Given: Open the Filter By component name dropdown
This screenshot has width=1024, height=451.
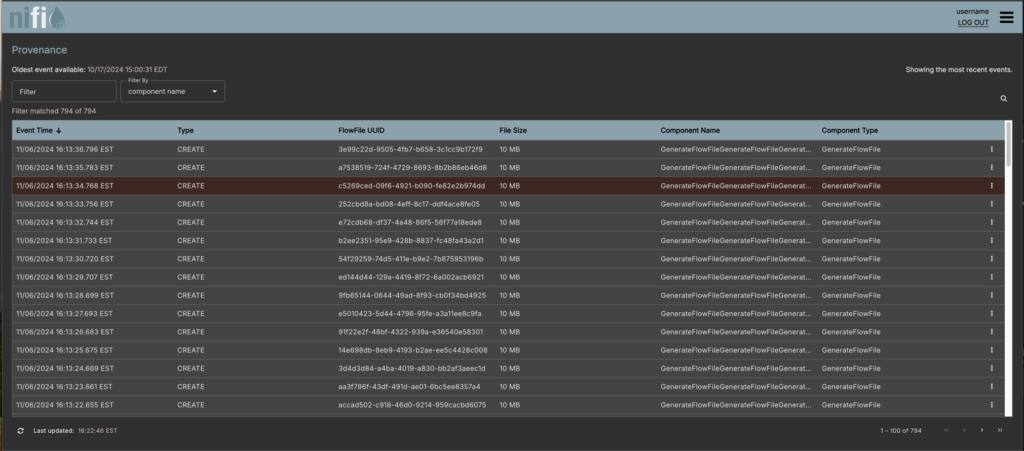Looking at the screenshot, I should [172, 91].
